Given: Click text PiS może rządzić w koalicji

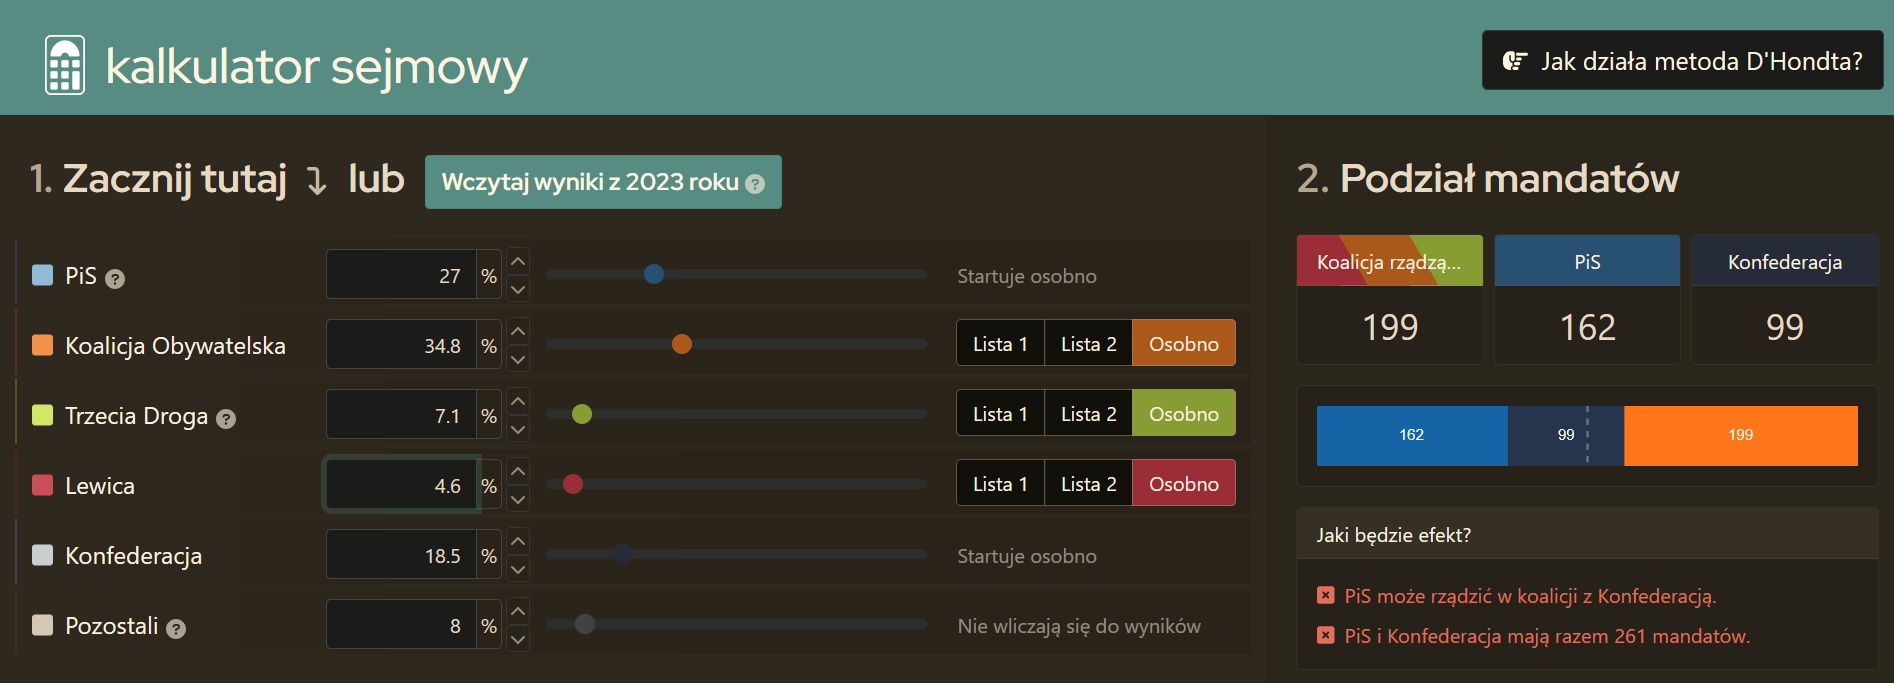Looking at the screenshot, I should (1530, 596).
